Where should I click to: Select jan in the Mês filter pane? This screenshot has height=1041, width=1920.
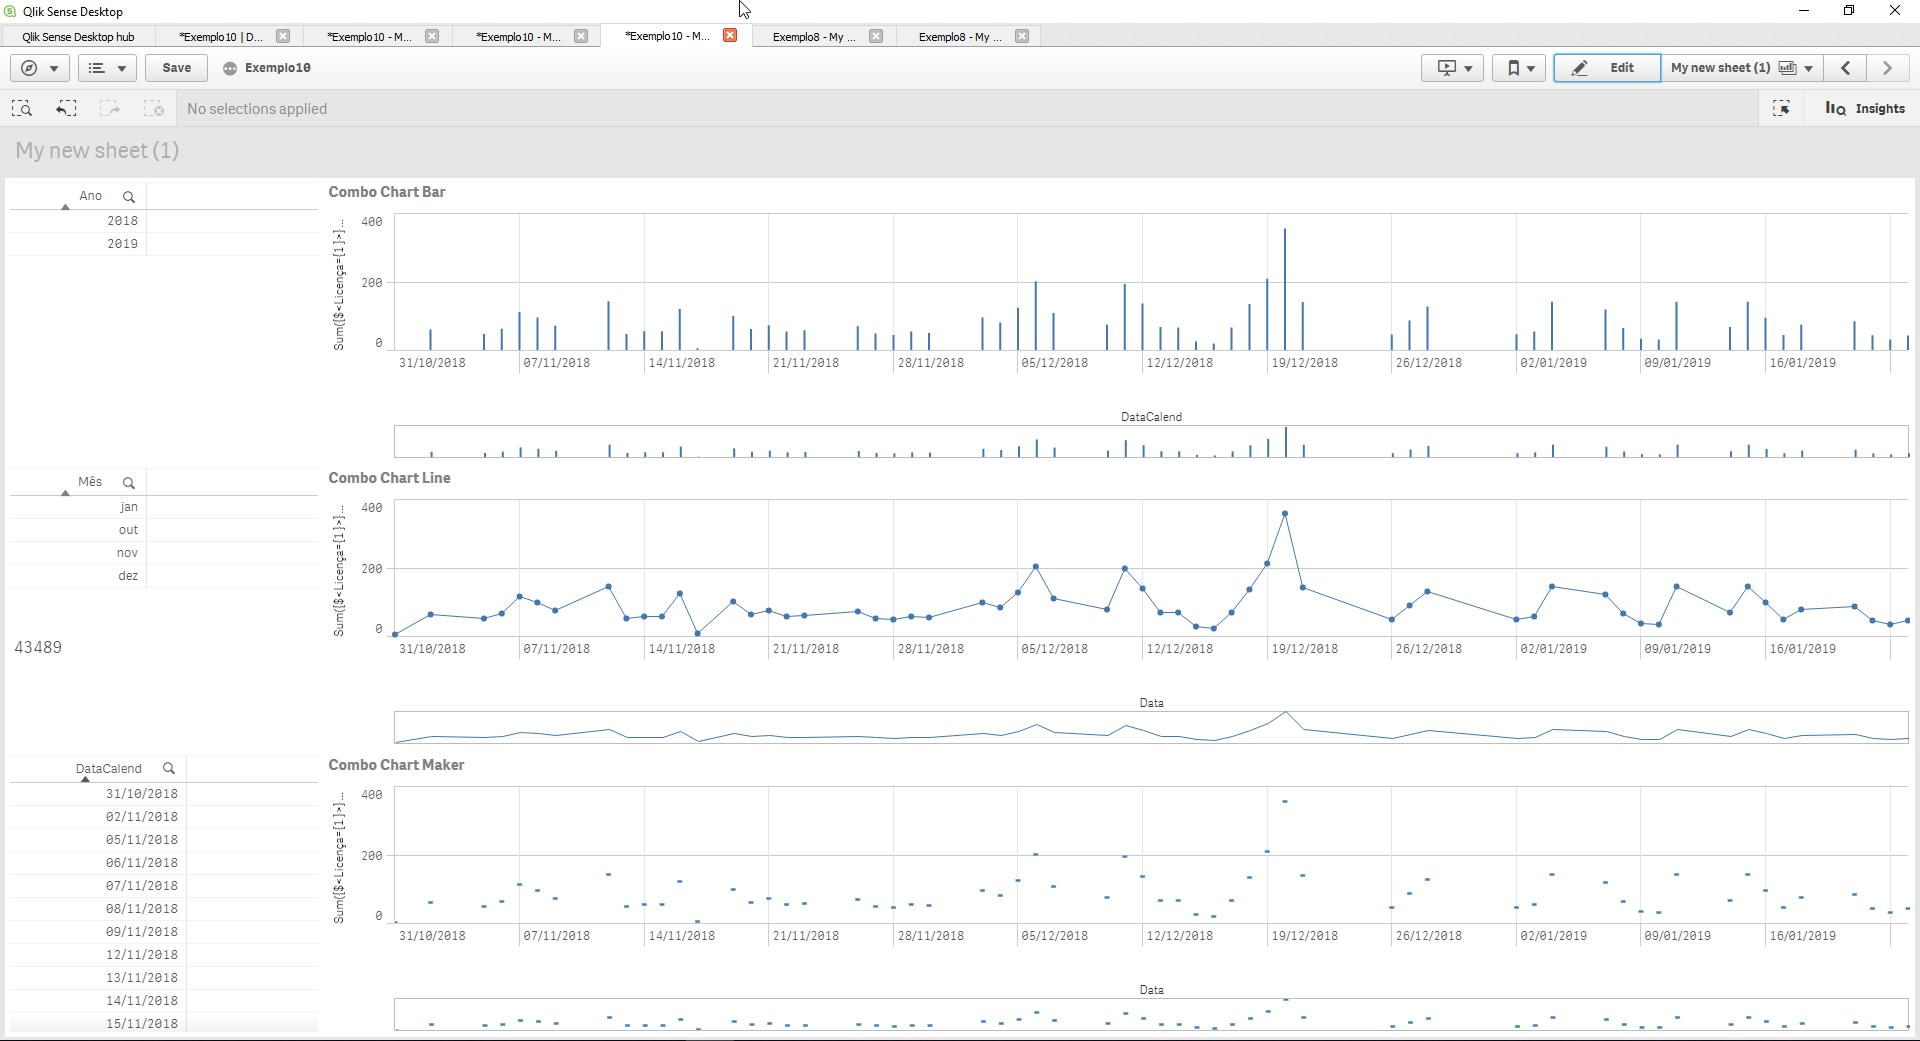click(128, 507)
